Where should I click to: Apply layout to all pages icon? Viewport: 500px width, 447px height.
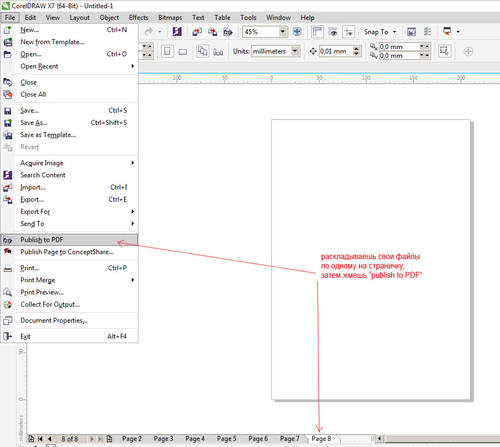202,51
